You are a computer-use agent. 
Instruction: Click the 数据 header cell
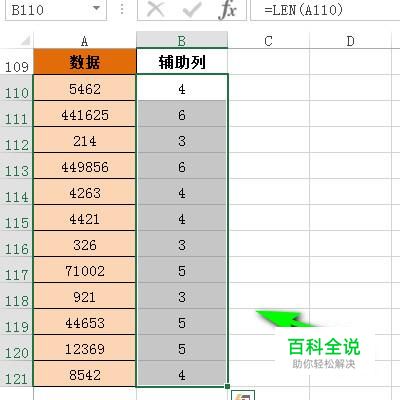tap(85, 62)
